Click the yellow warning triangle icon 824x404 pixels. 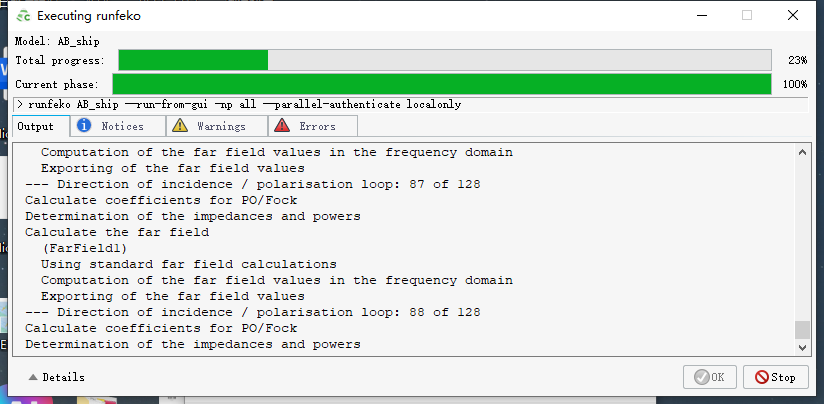click(x=180, y=126)
